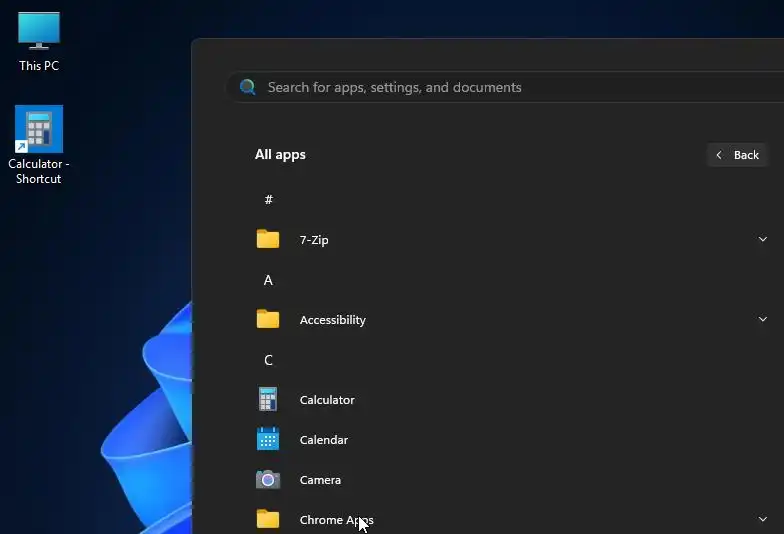
Task: Expand the Accessibility folder chevron
Action: pyautogui.click(x=762, y=319)
